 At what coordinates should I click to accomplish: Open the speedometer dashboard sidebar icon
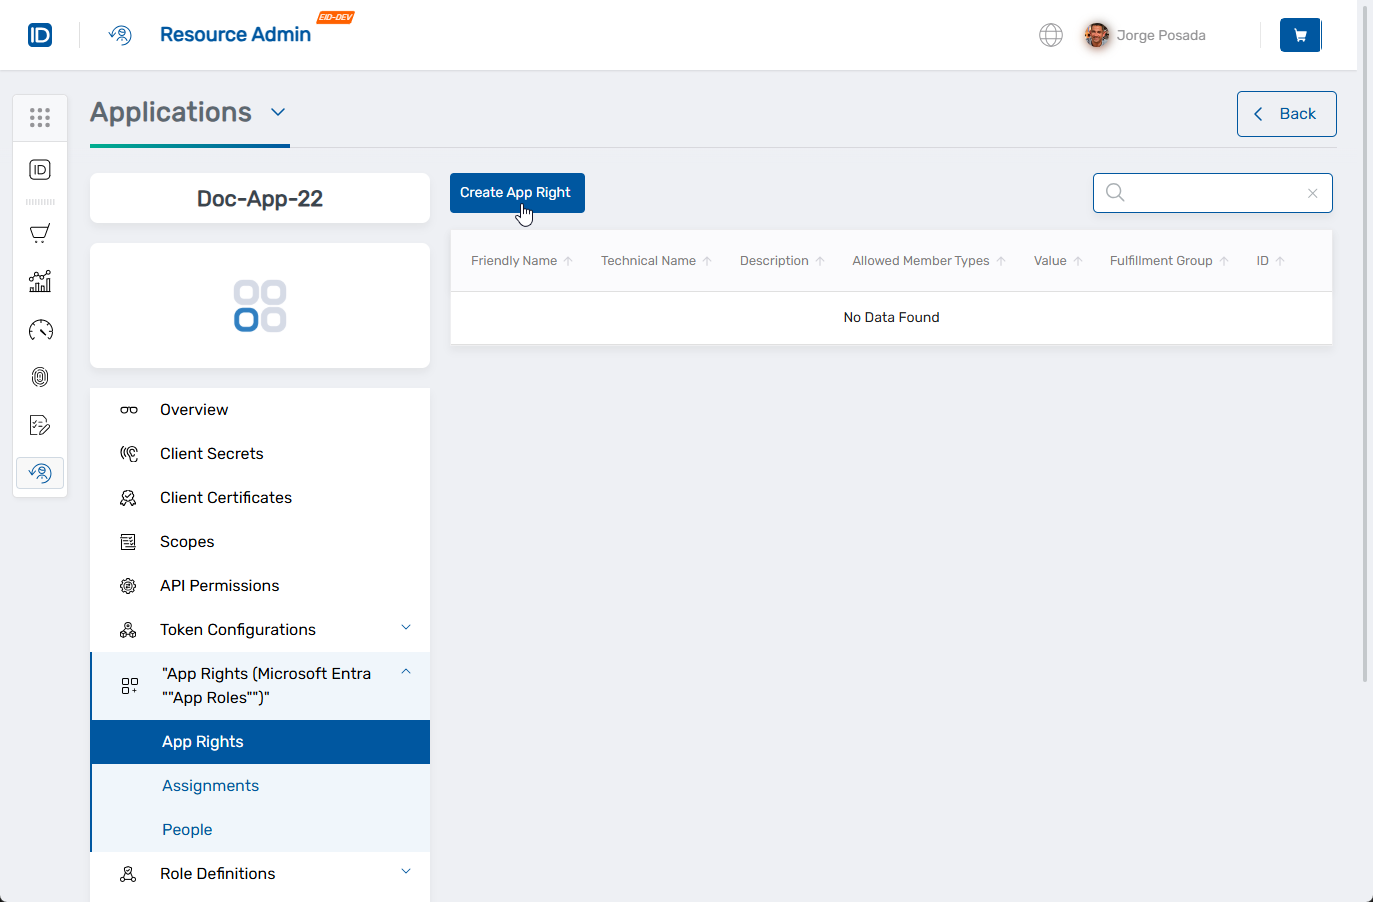tap(40, 329)
